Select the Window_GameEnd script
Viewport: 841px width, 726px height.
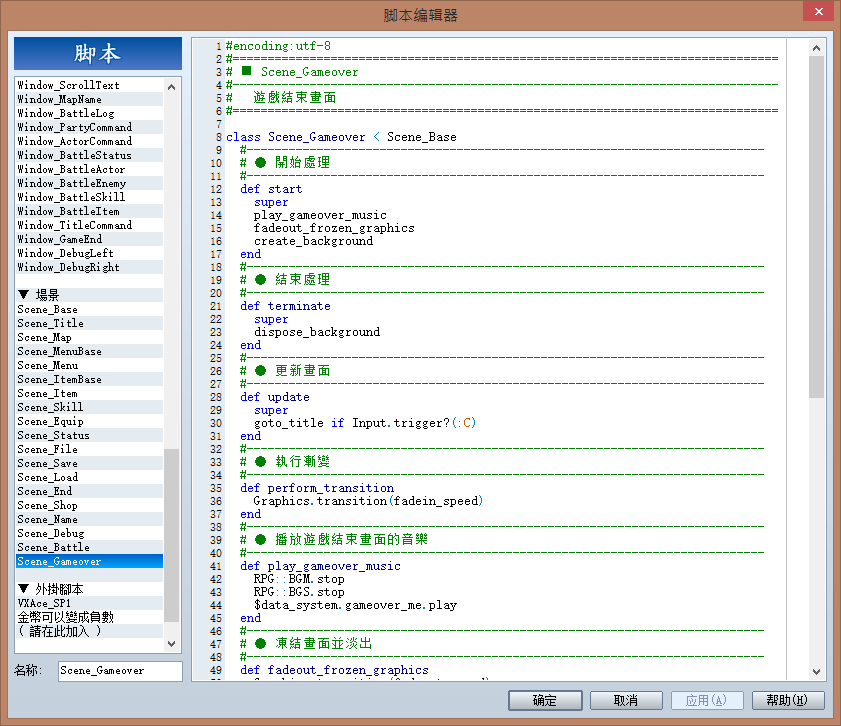pyautogui.click(x=90, y=239)
